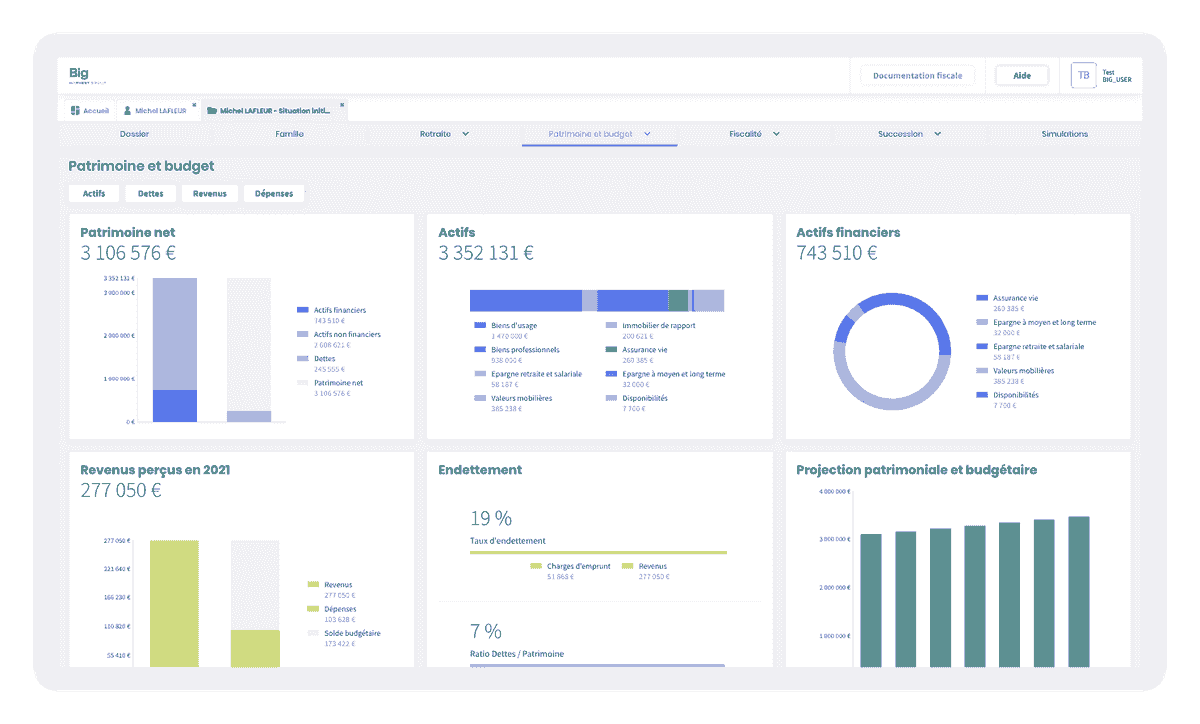Screen dimensions: 1200x724
Task: Click Assurance vie color swatch in Actifs financiers
Action: 982,298
